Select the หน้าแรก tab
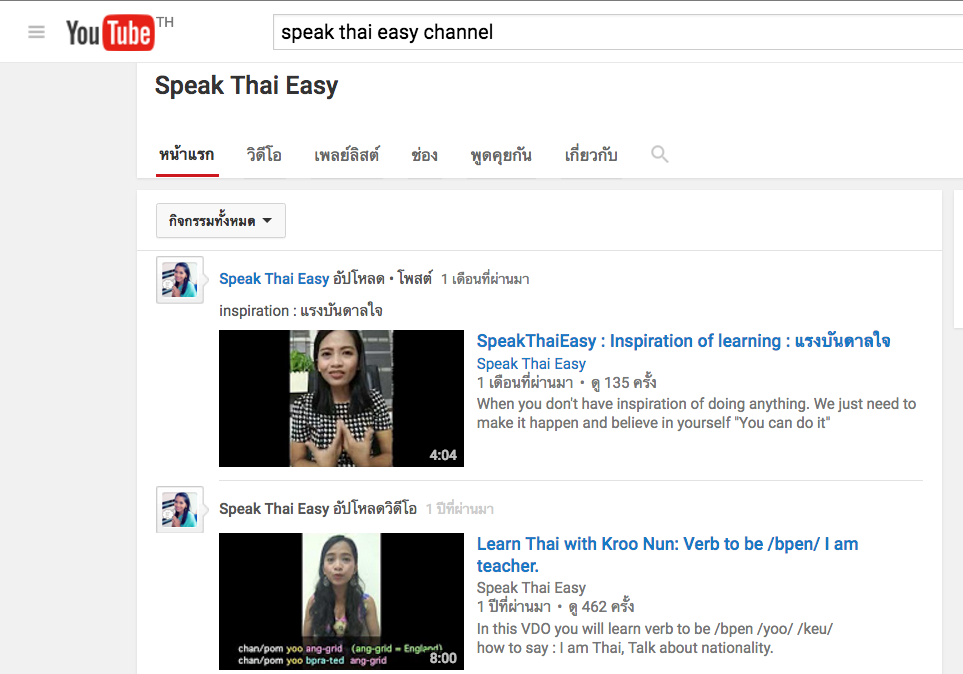 tap(187, 155)
